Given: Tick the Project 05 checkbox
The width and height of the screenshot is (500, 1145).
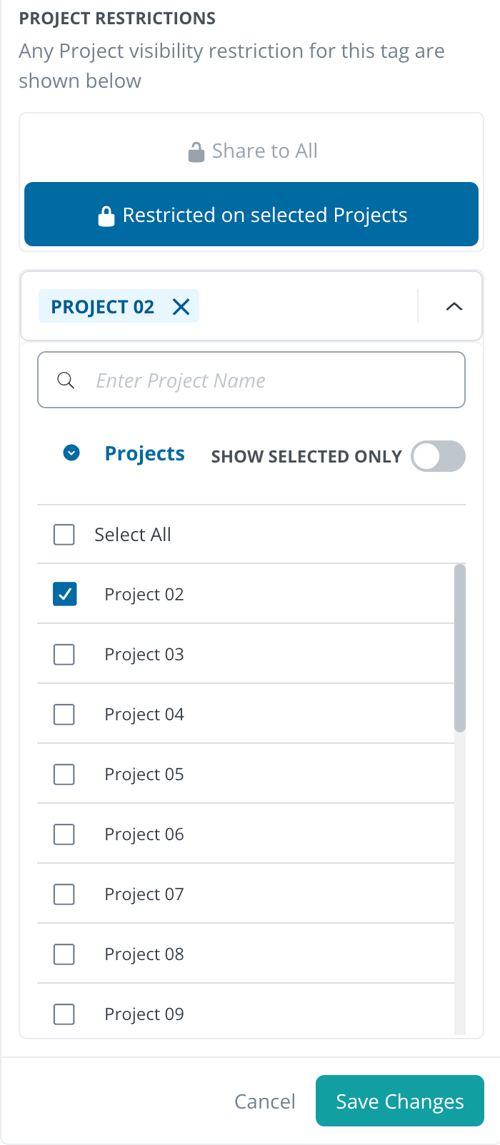Looking at the screenshot, I should (64, 774).
